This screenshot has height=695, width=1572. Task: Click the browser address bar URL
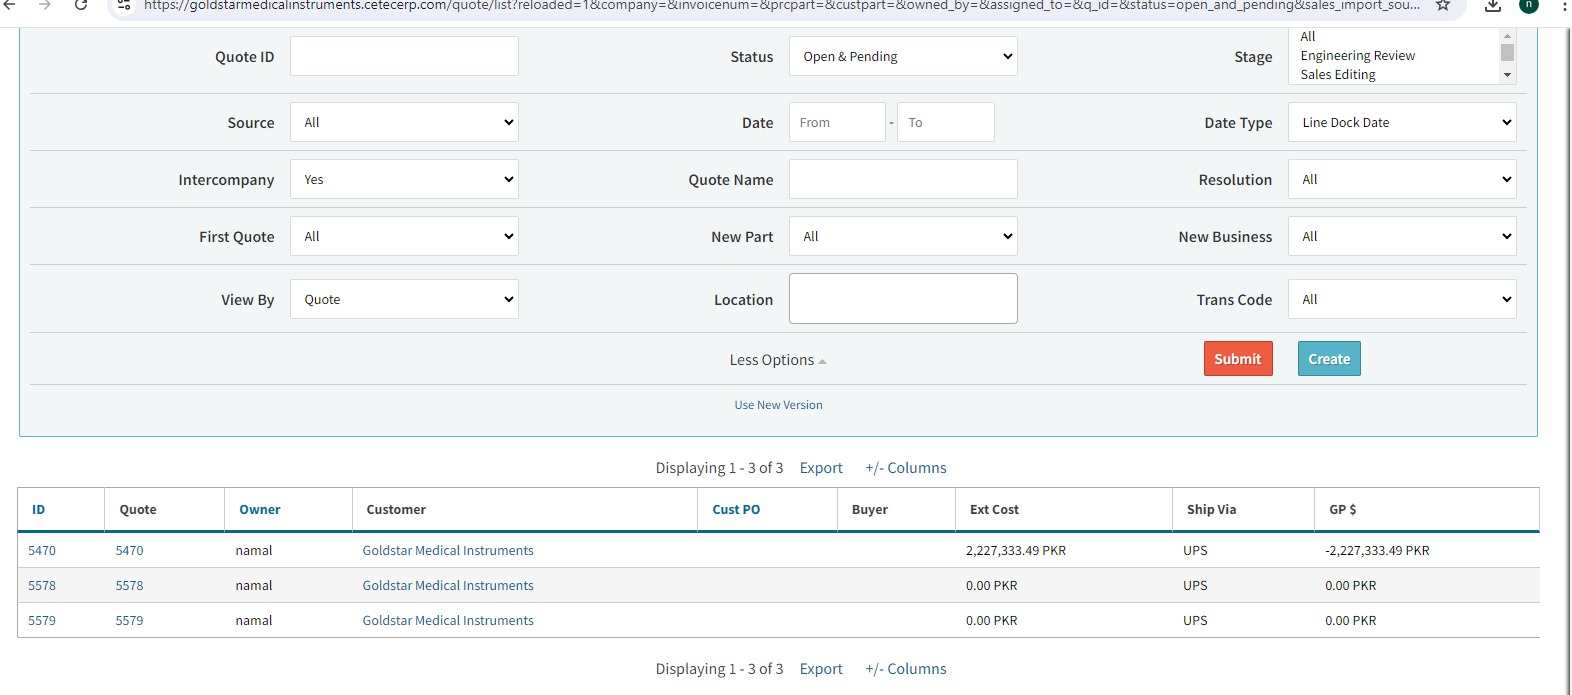pyautogui.click(x=780, y=5)
